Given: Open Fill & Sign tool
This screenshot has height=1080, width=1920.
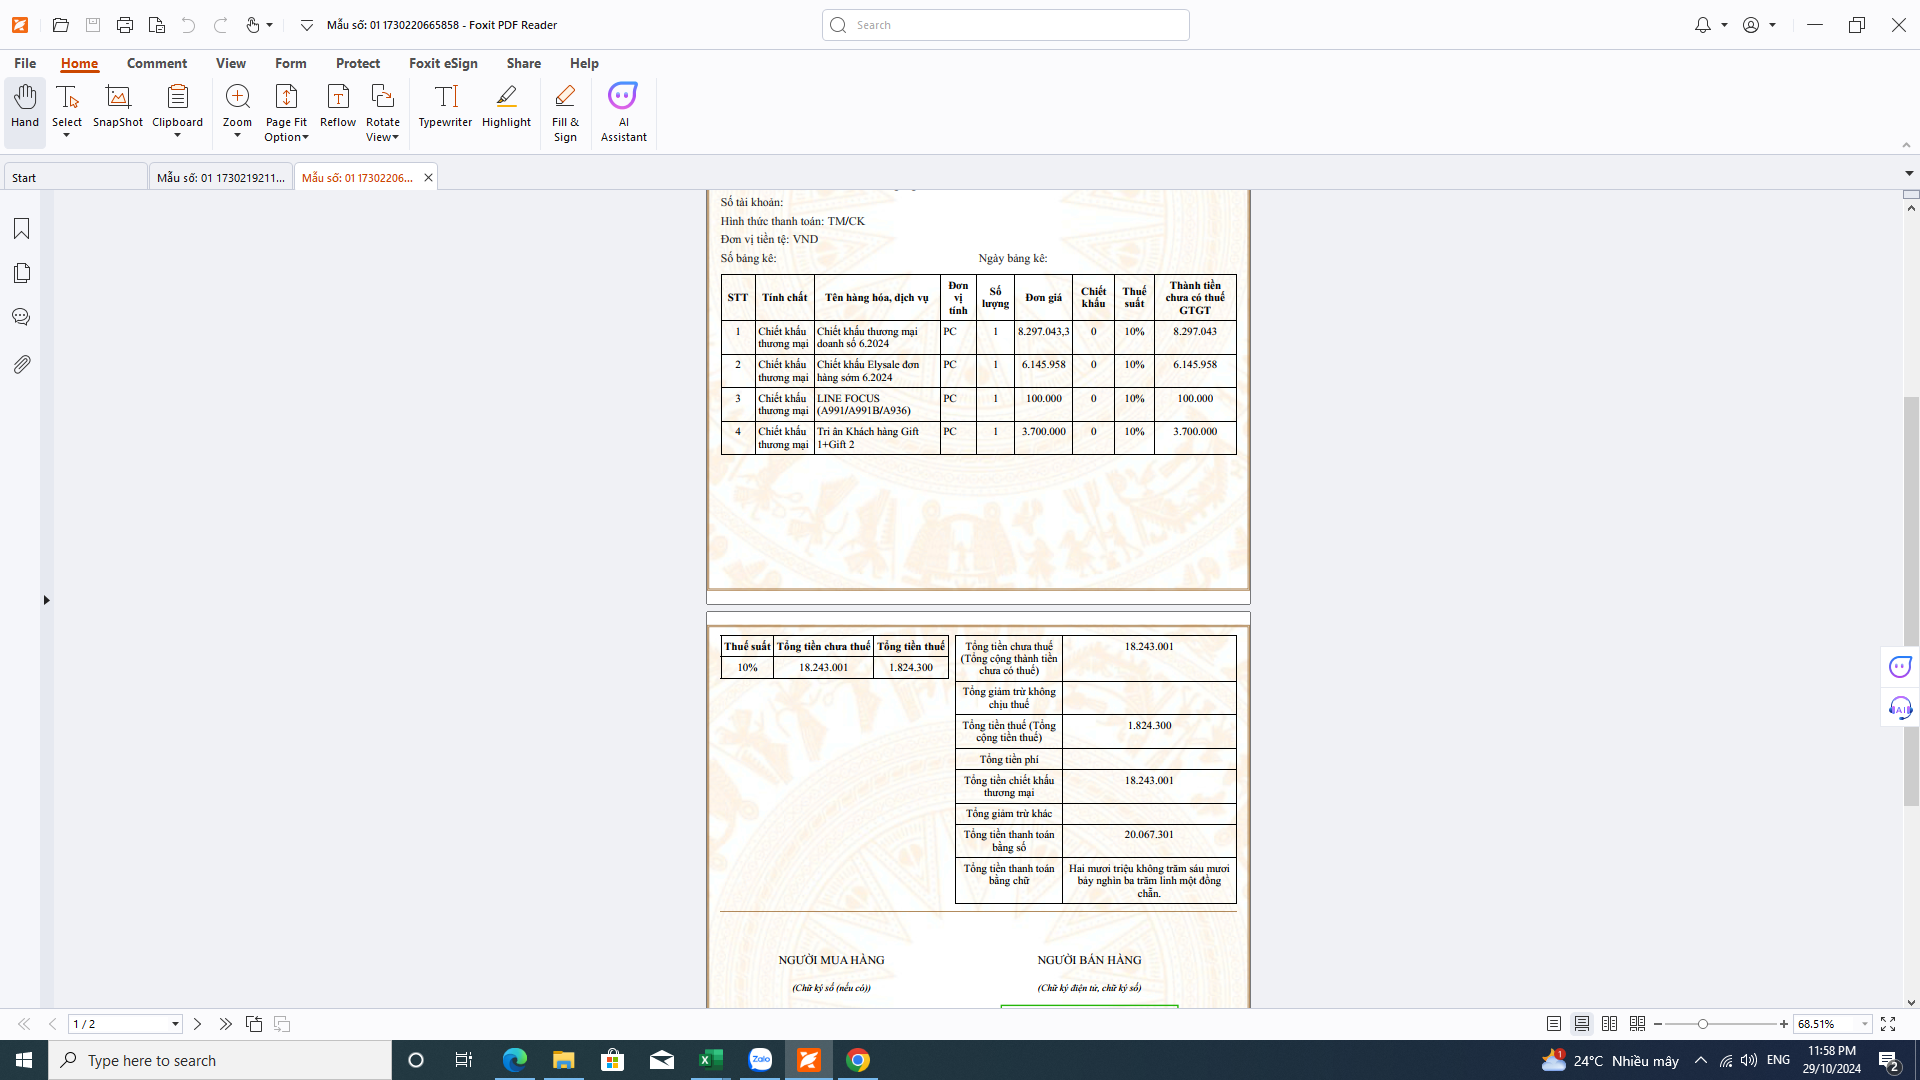Looking at the screenshot, I should tap(565, 112).
